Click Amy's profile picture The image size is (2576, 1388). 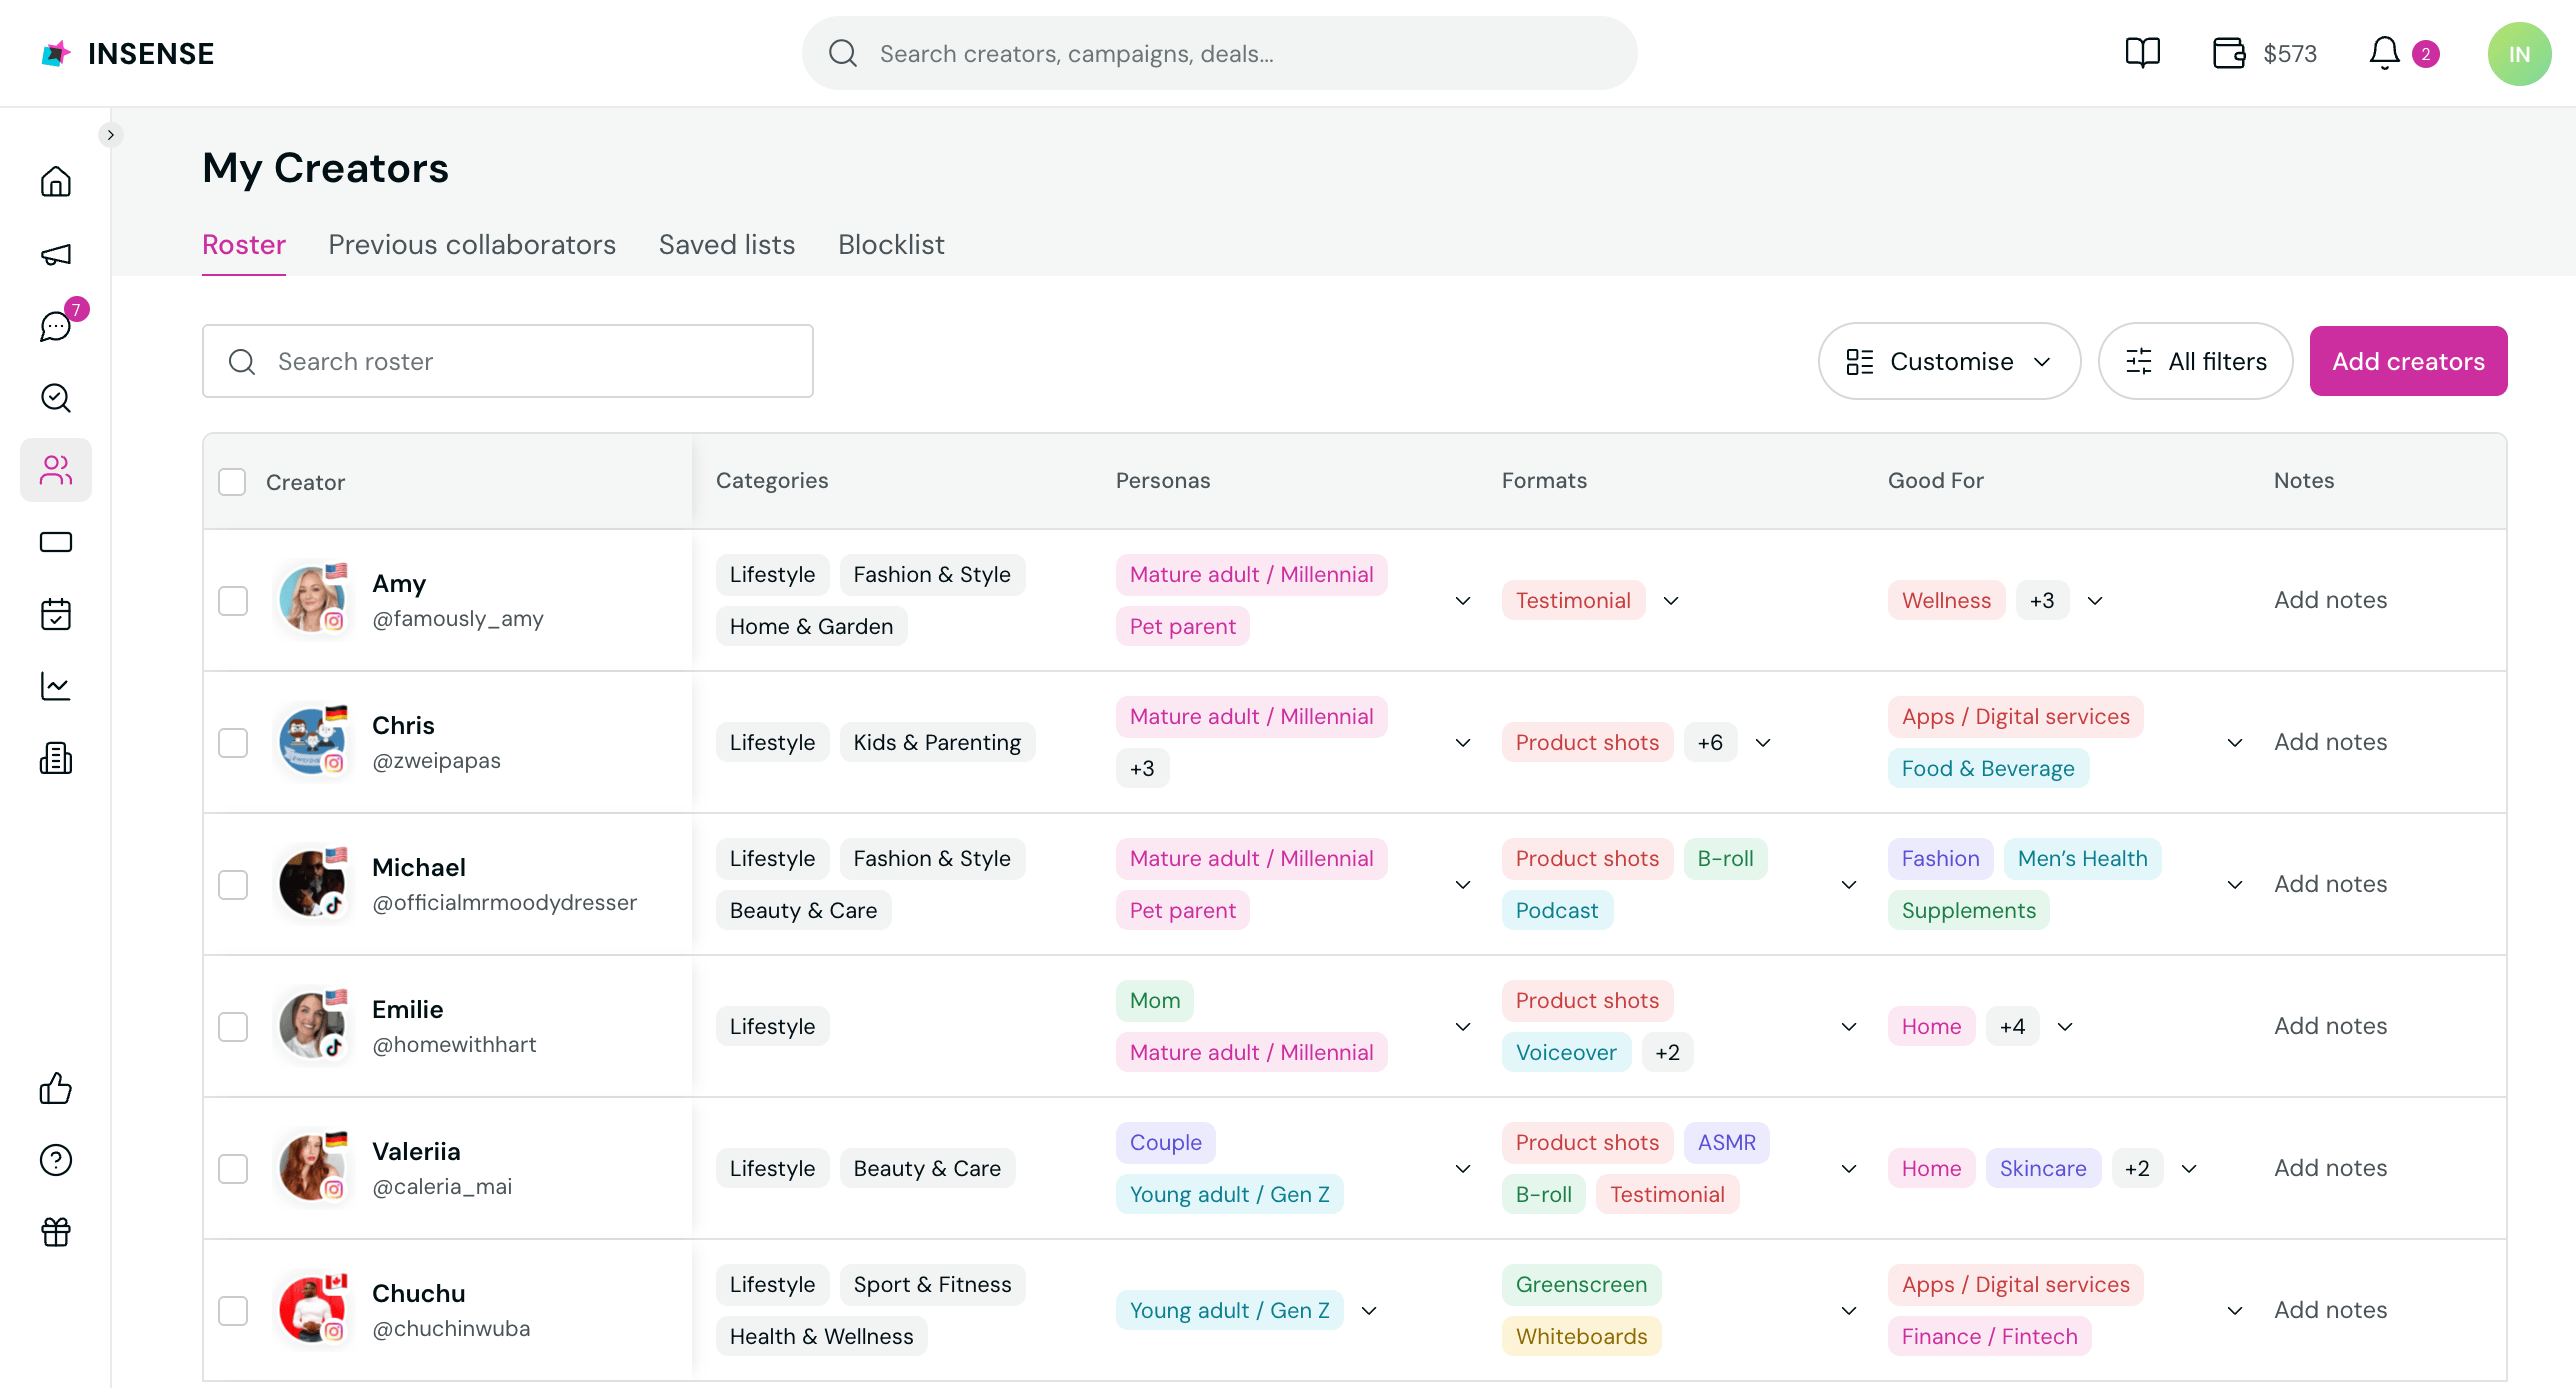pyautogui.click(x=312, y=600)
